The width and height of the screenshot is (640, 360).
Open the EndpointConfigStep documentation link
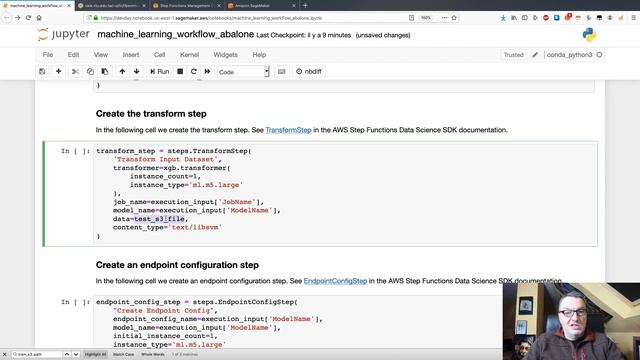tap(335, 281)
